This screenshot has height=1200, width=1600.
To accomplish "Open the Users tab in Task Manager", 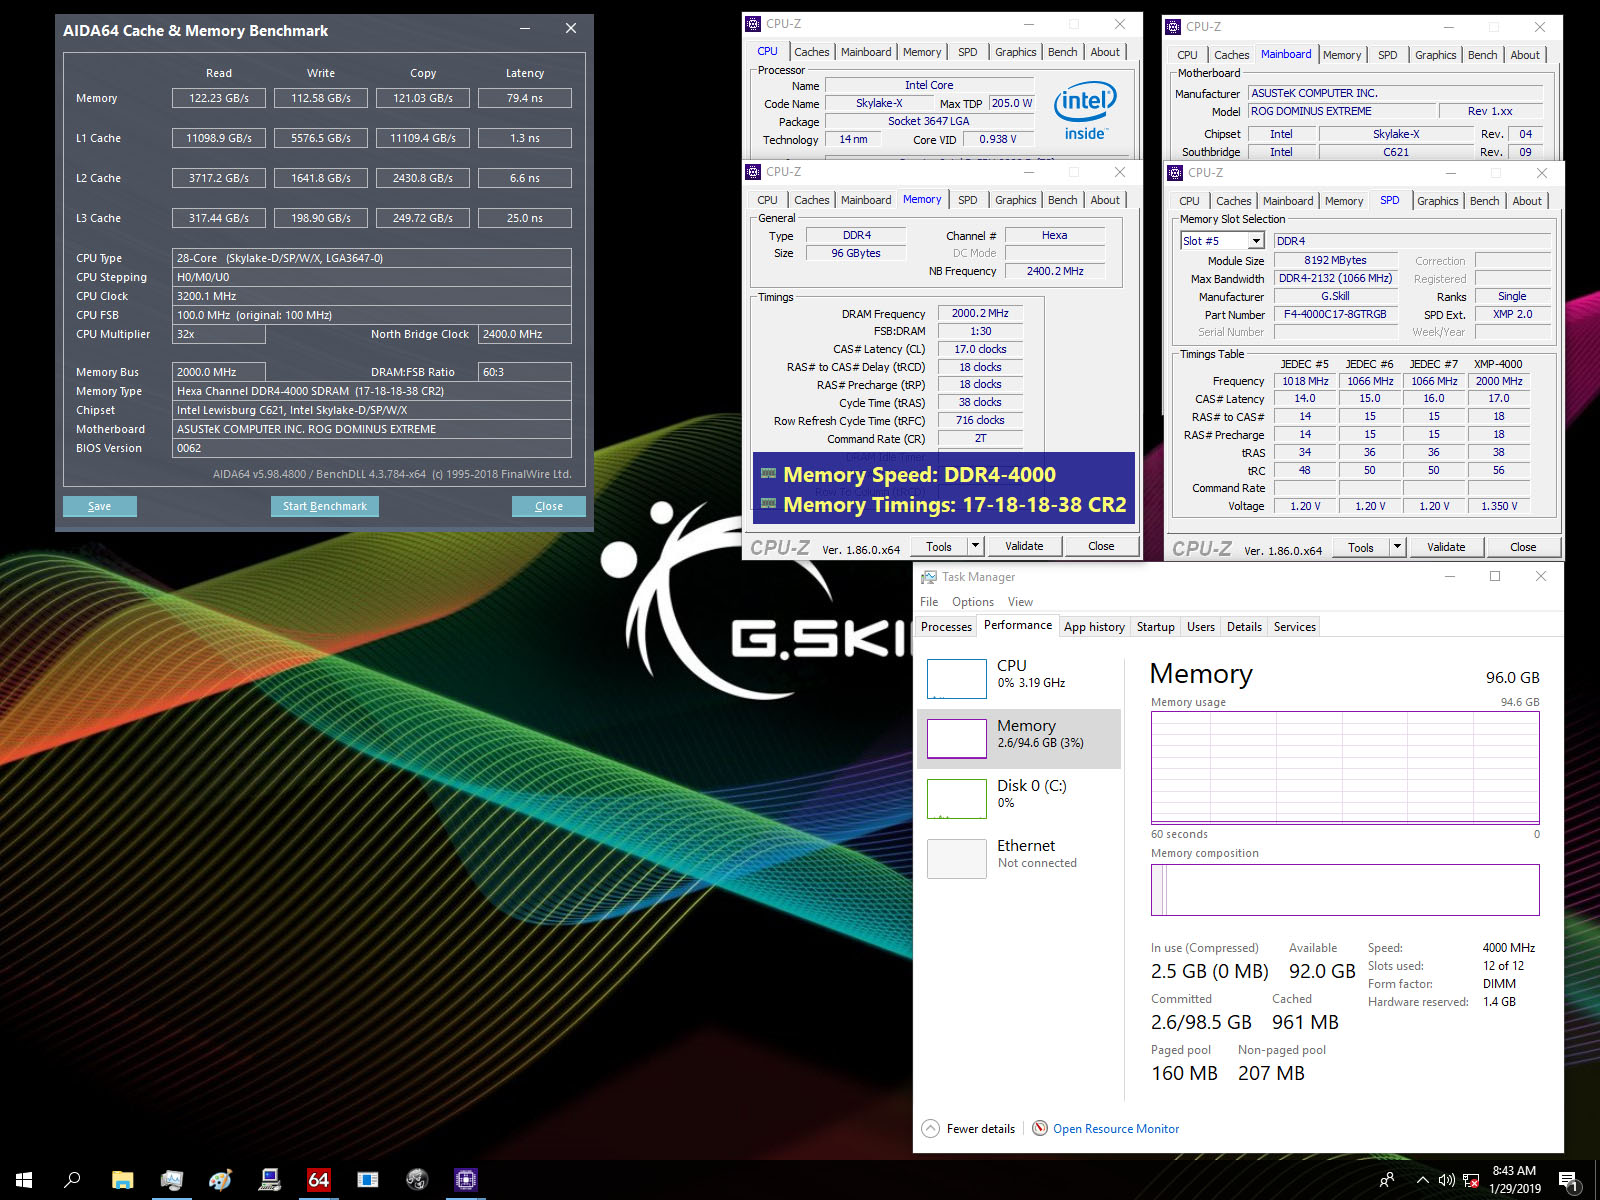I will [x=1200, y=627].
